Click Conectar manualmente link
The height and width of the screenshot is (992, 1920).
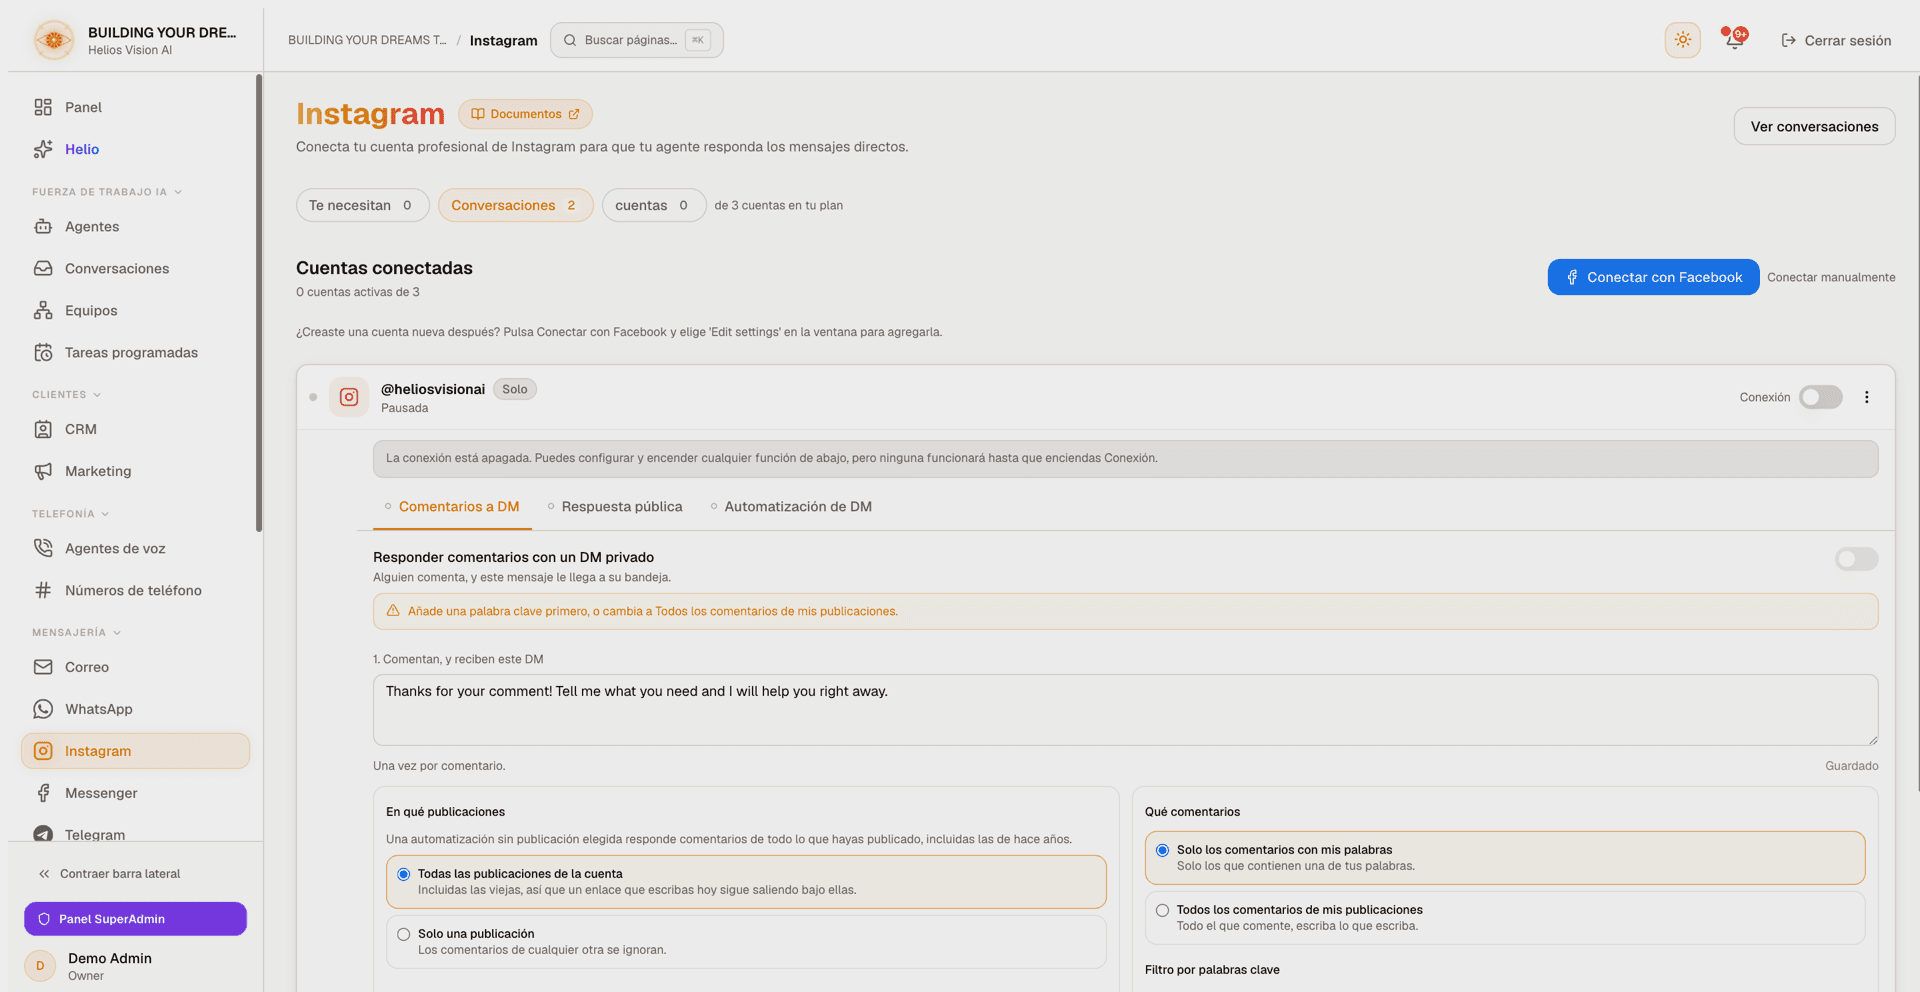[1831, 277]
